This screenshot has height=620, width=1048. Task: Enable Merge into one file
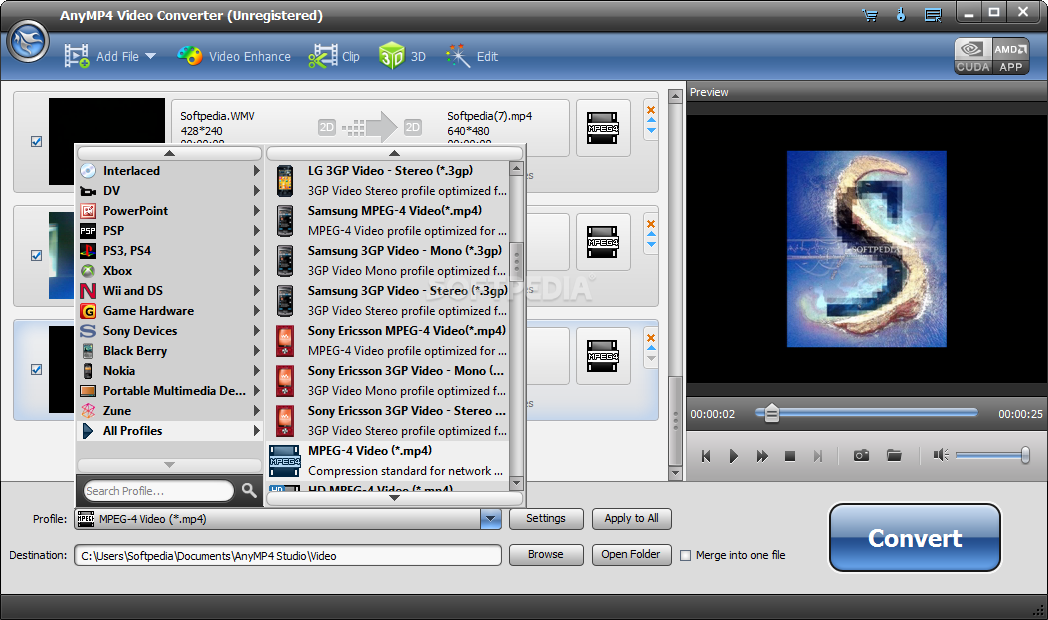click(x=685, y=555)
